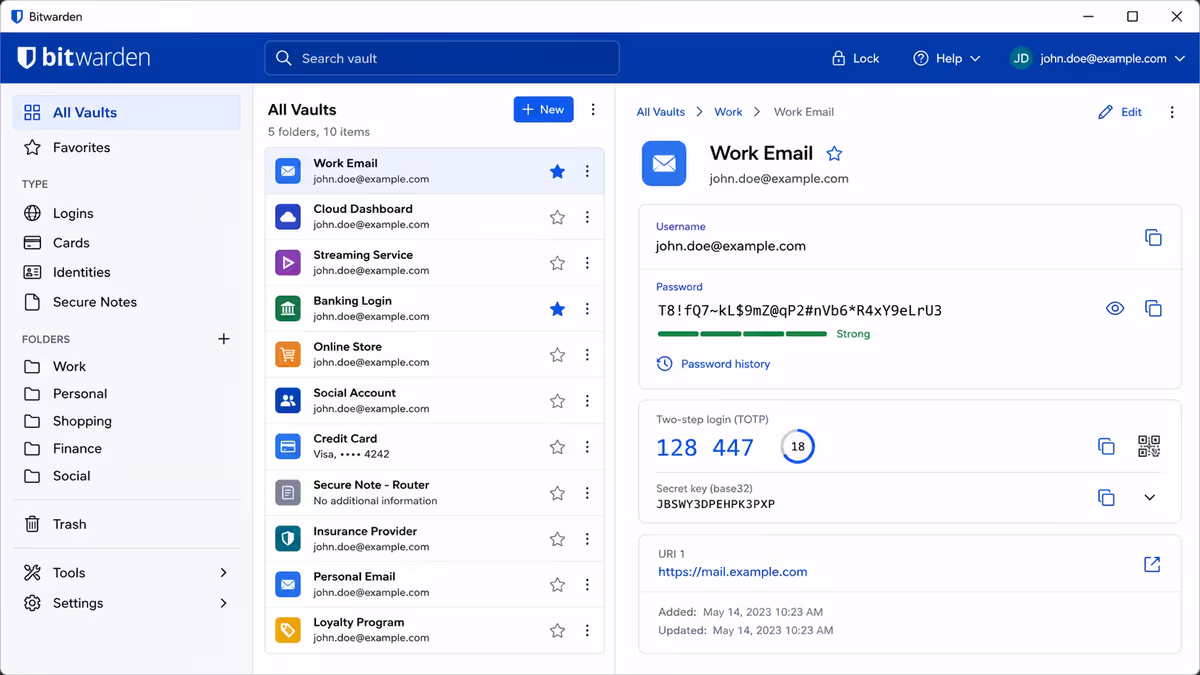Select All Vaults in sidebar
1200x675 pixels.
(127, 112)
